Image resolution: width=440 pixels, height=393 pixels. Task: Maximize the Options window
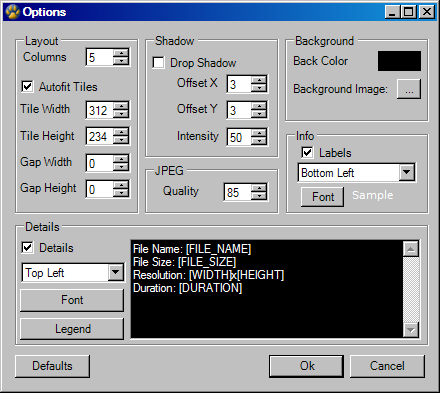(x=409, y=12)
